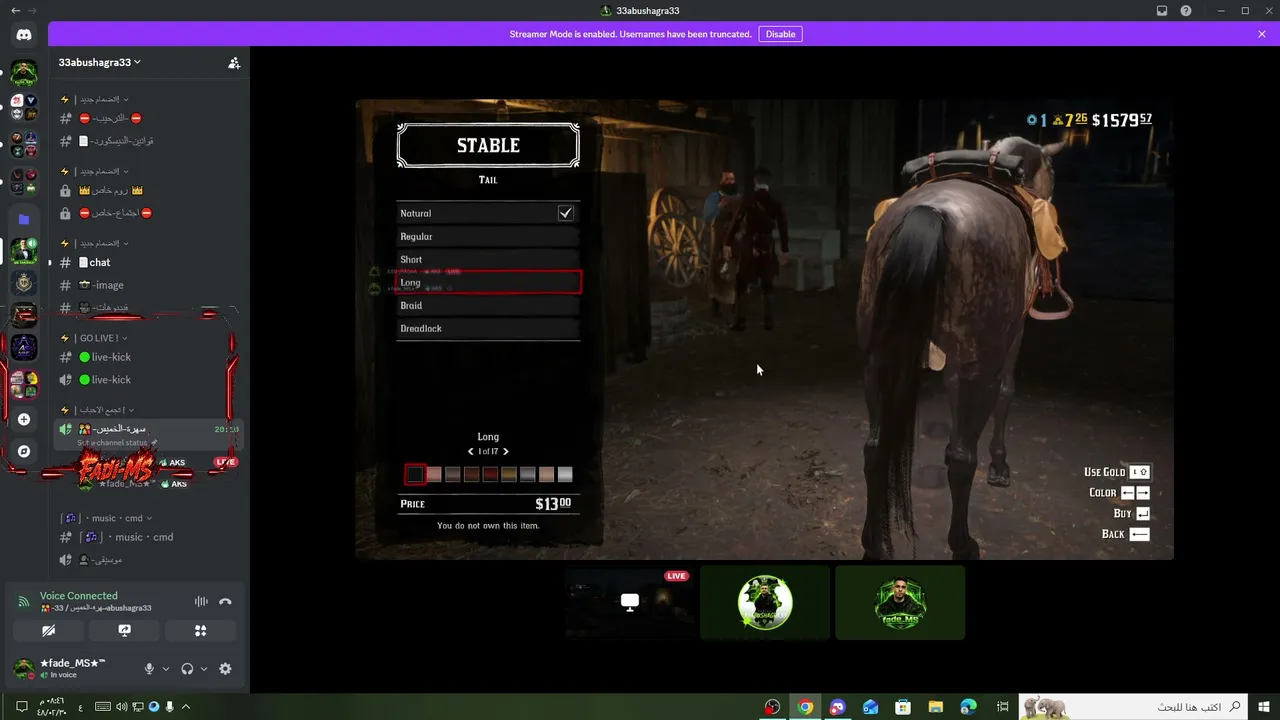This screenshot has height=720, width=1280.
Task: Open Microsoft Store taskbar icon
Action: [903, 707]
